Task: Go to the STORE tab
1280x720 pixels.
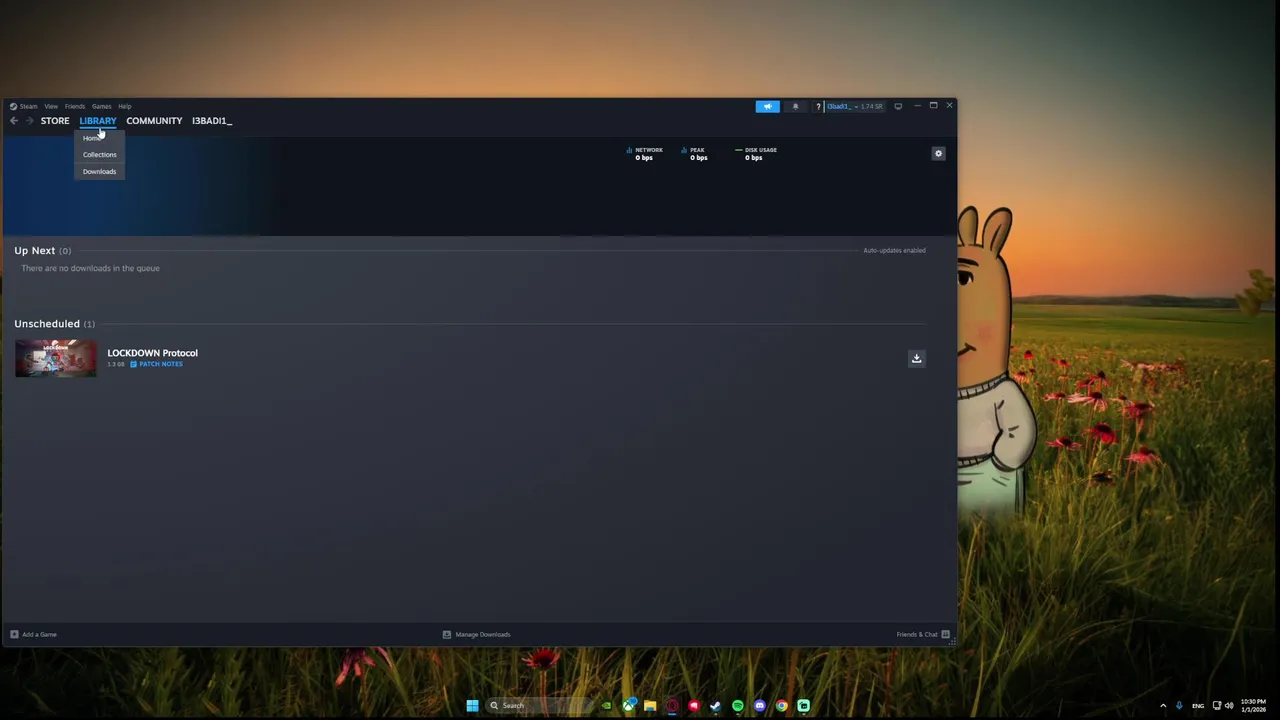Action: pos(55,121)
